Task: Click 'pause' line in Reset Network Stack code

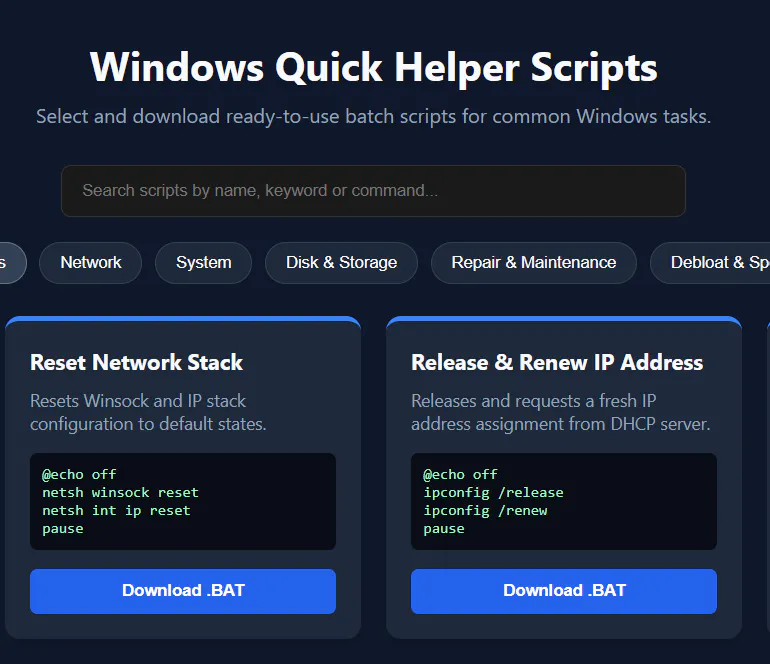Action: coord(63,529)
